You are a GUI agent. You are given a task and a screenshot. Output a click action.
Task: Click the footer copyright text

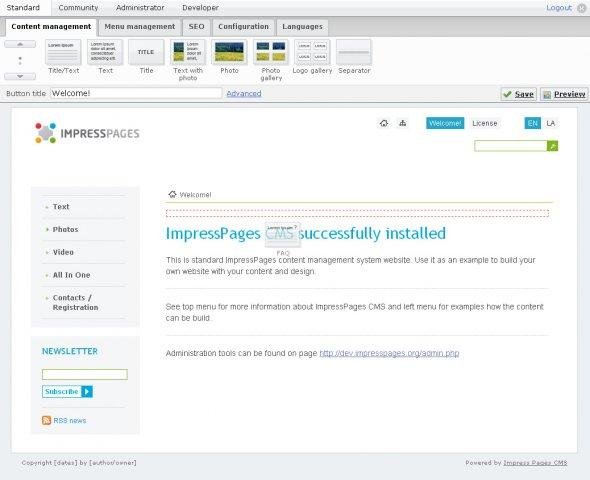pyautogui.click(x=79, y=463)
